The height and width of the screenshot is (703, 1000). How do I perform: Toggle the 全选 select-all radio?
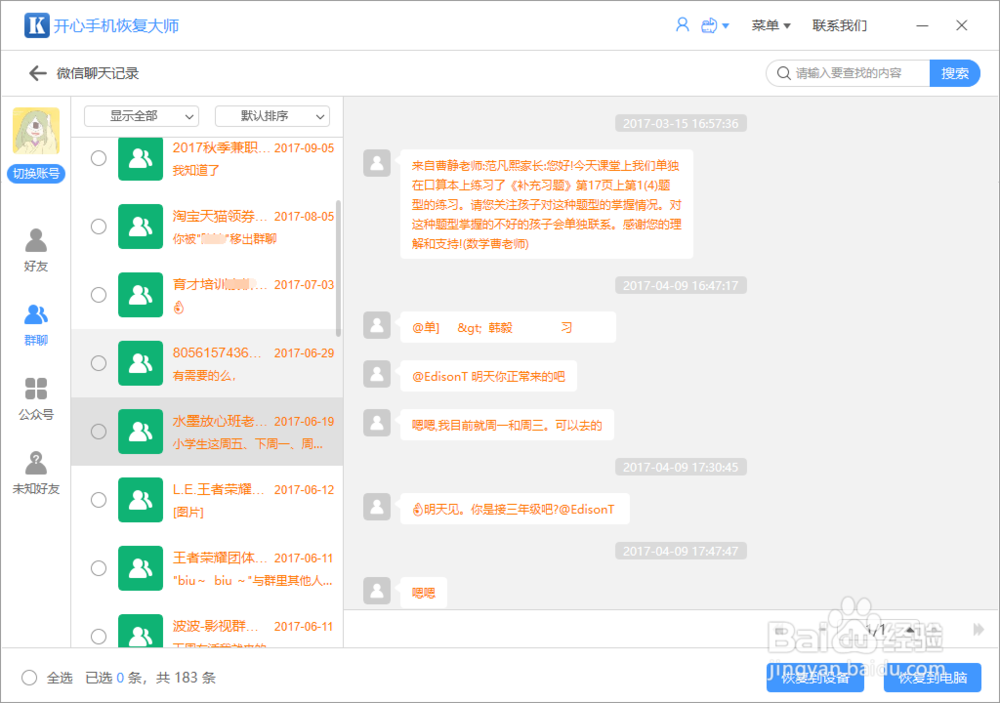pyautogui.click(x=29, y=677)
